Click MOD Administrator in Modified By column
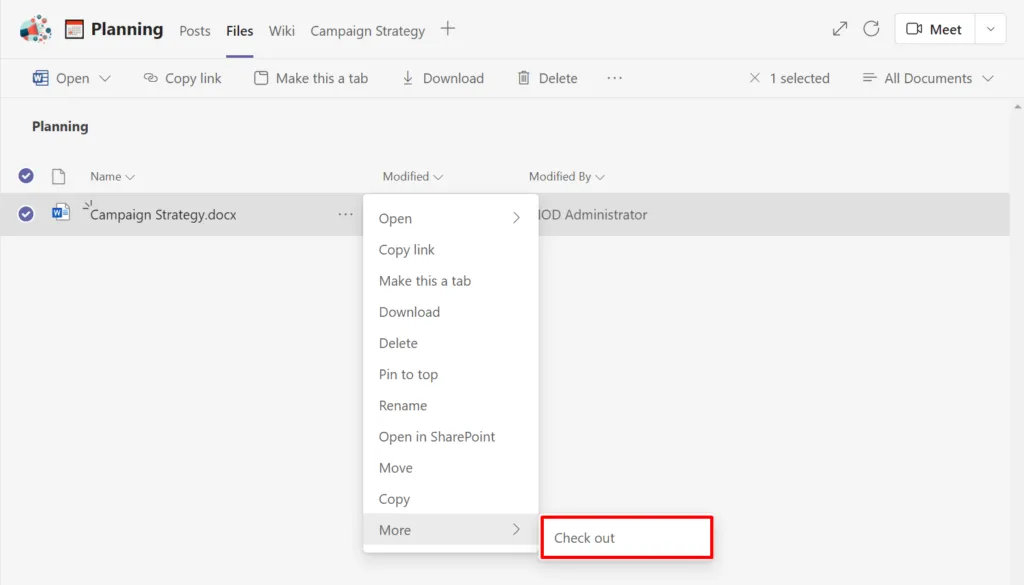 pos(593,215)
